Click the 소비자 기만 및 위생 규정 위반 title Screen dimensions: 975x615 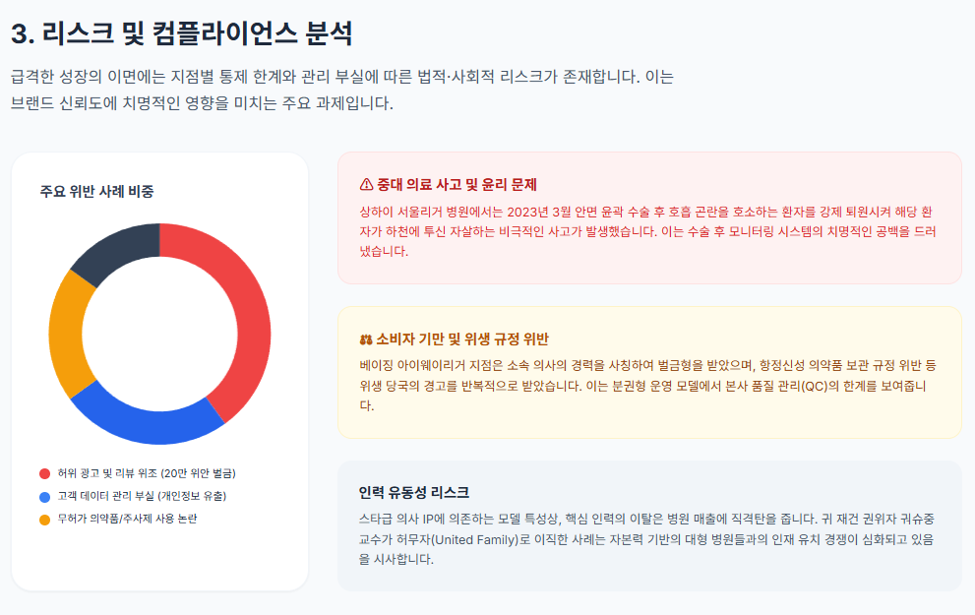click(463, 340)
